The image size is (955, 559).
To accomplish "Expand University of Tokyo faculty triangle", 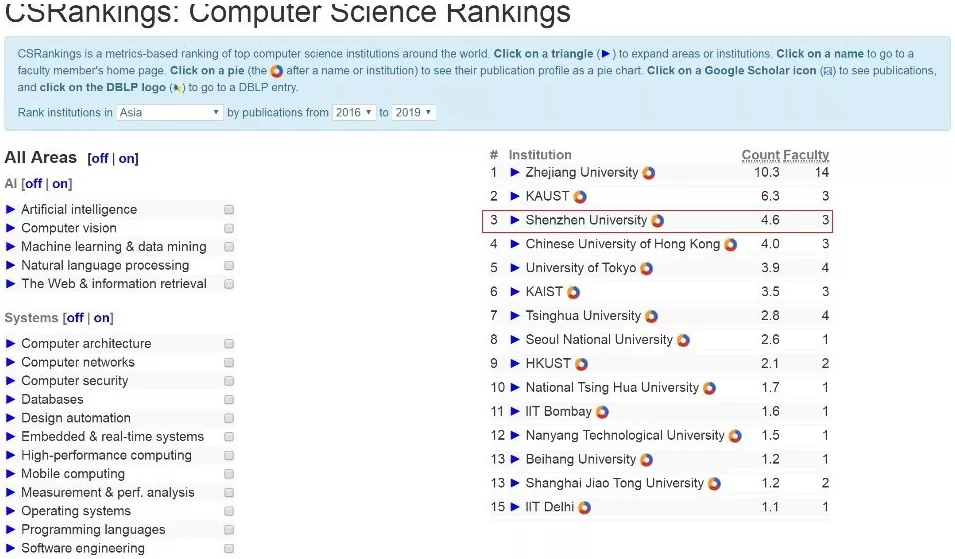I will [x=515, y=268].
